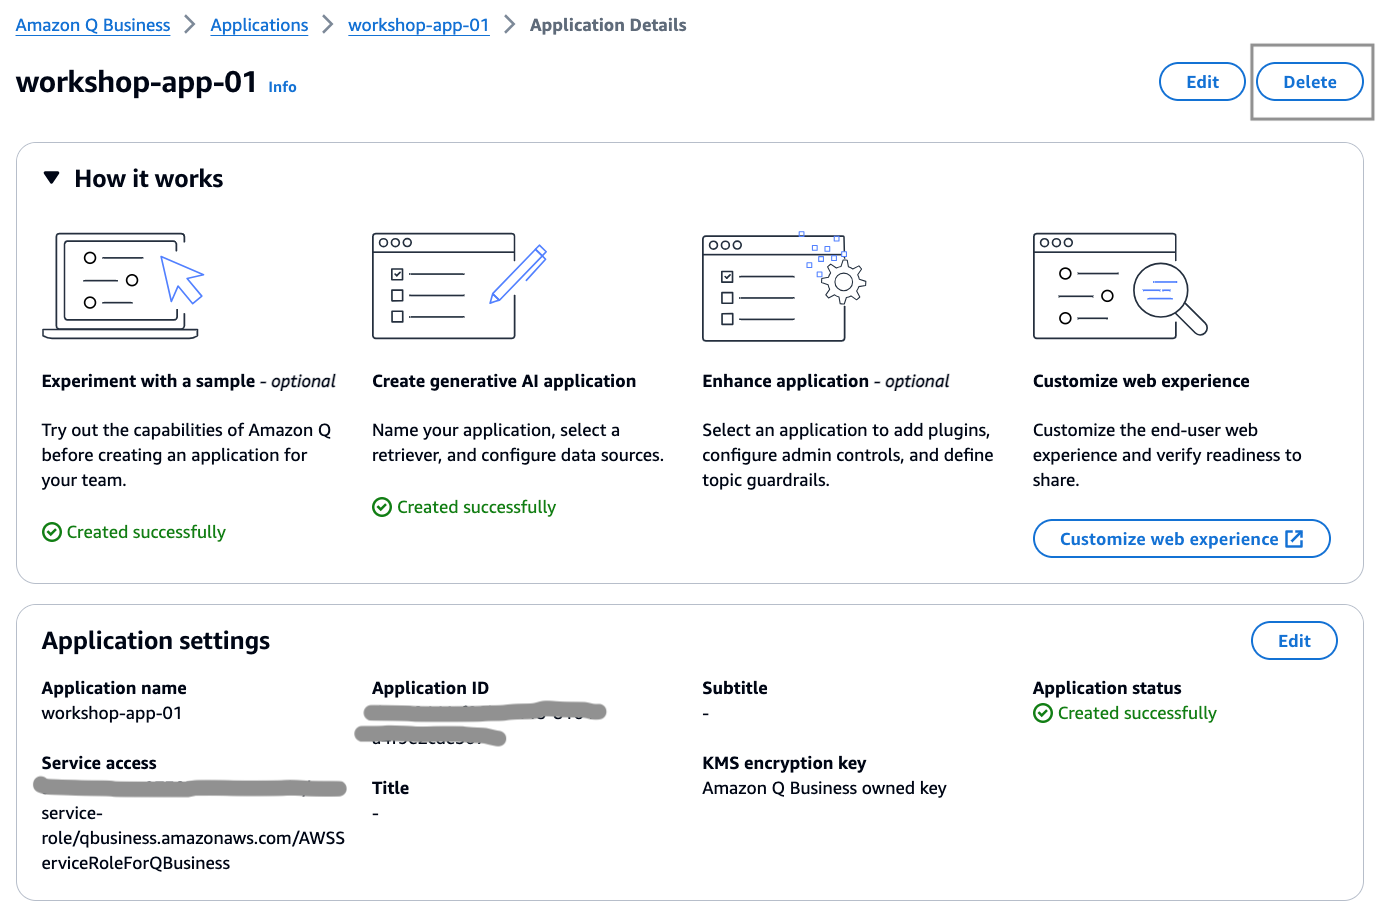Viewport: 1379px width, 917px height.
Task: Click the Customize web experience step title
Action: (1141, 381)
